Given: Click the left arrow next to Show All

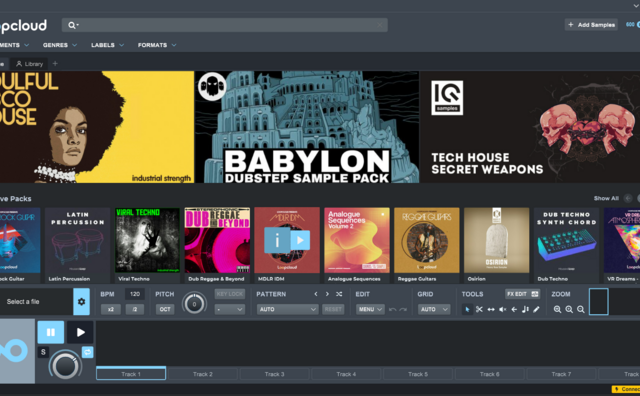Looking at the screenshot, I should tap(628, 198).
